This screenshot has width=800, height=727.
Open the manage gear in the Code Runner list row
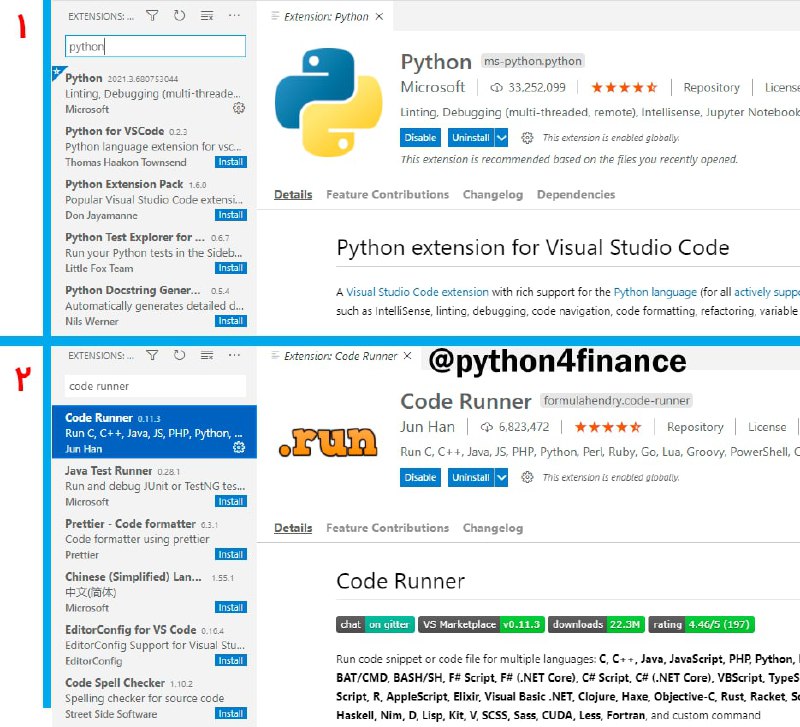point(239,447)
